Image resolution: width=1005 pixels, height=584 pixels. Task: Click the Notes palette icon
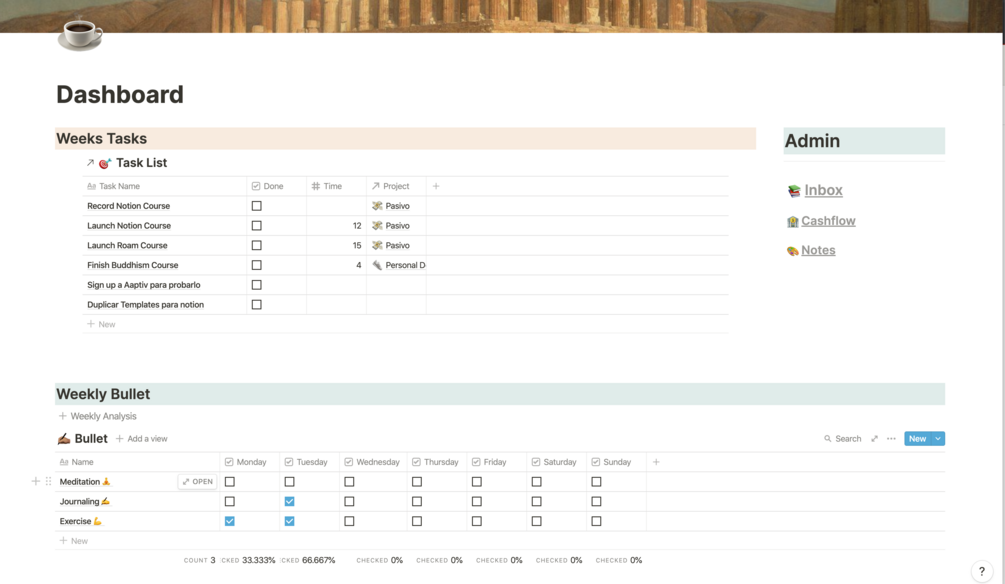793,251
